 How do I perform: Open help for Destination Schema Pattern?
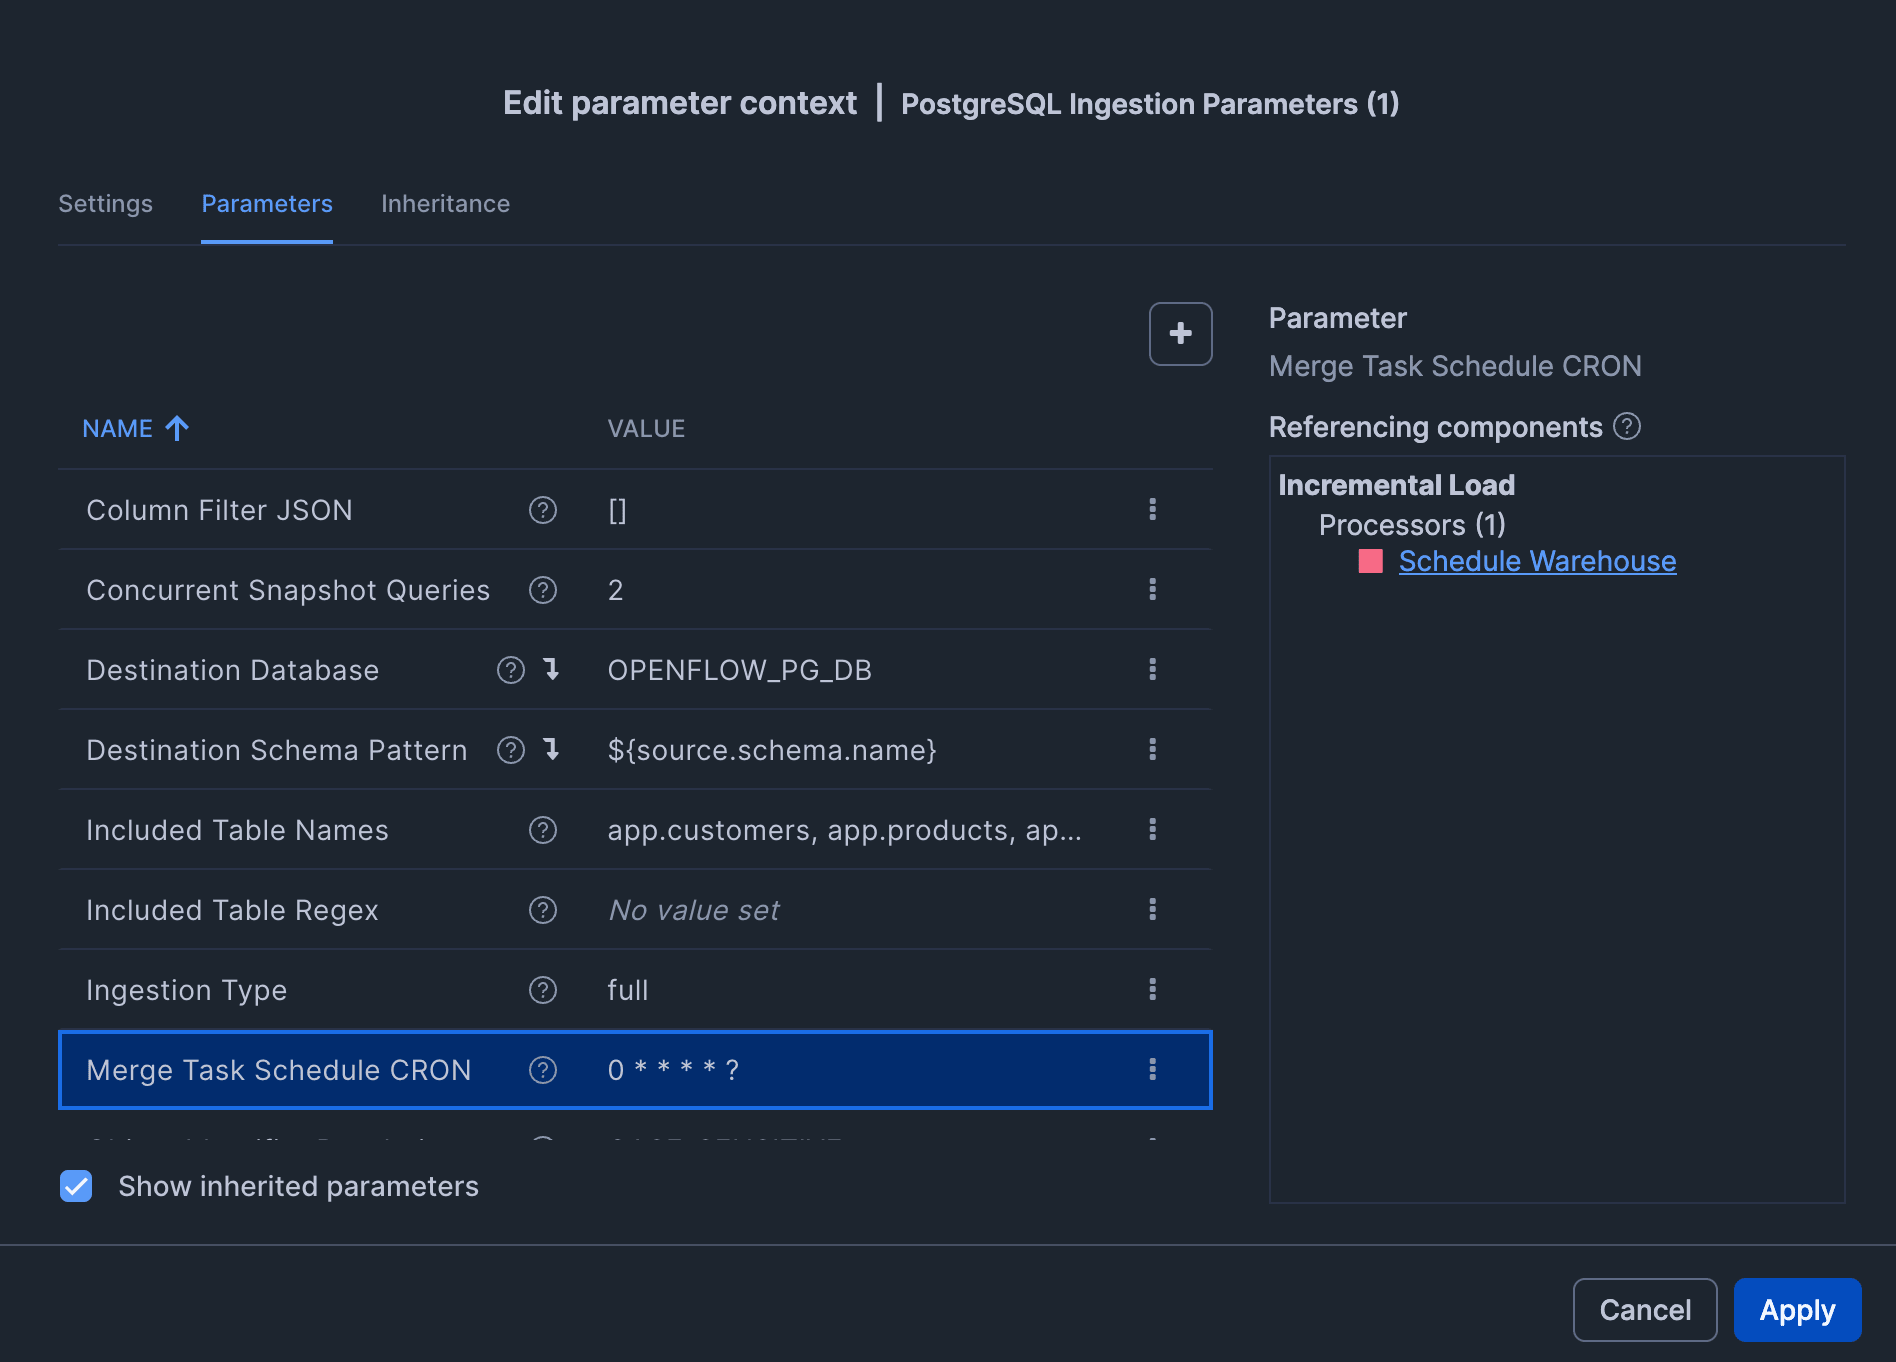pos(511,750)
